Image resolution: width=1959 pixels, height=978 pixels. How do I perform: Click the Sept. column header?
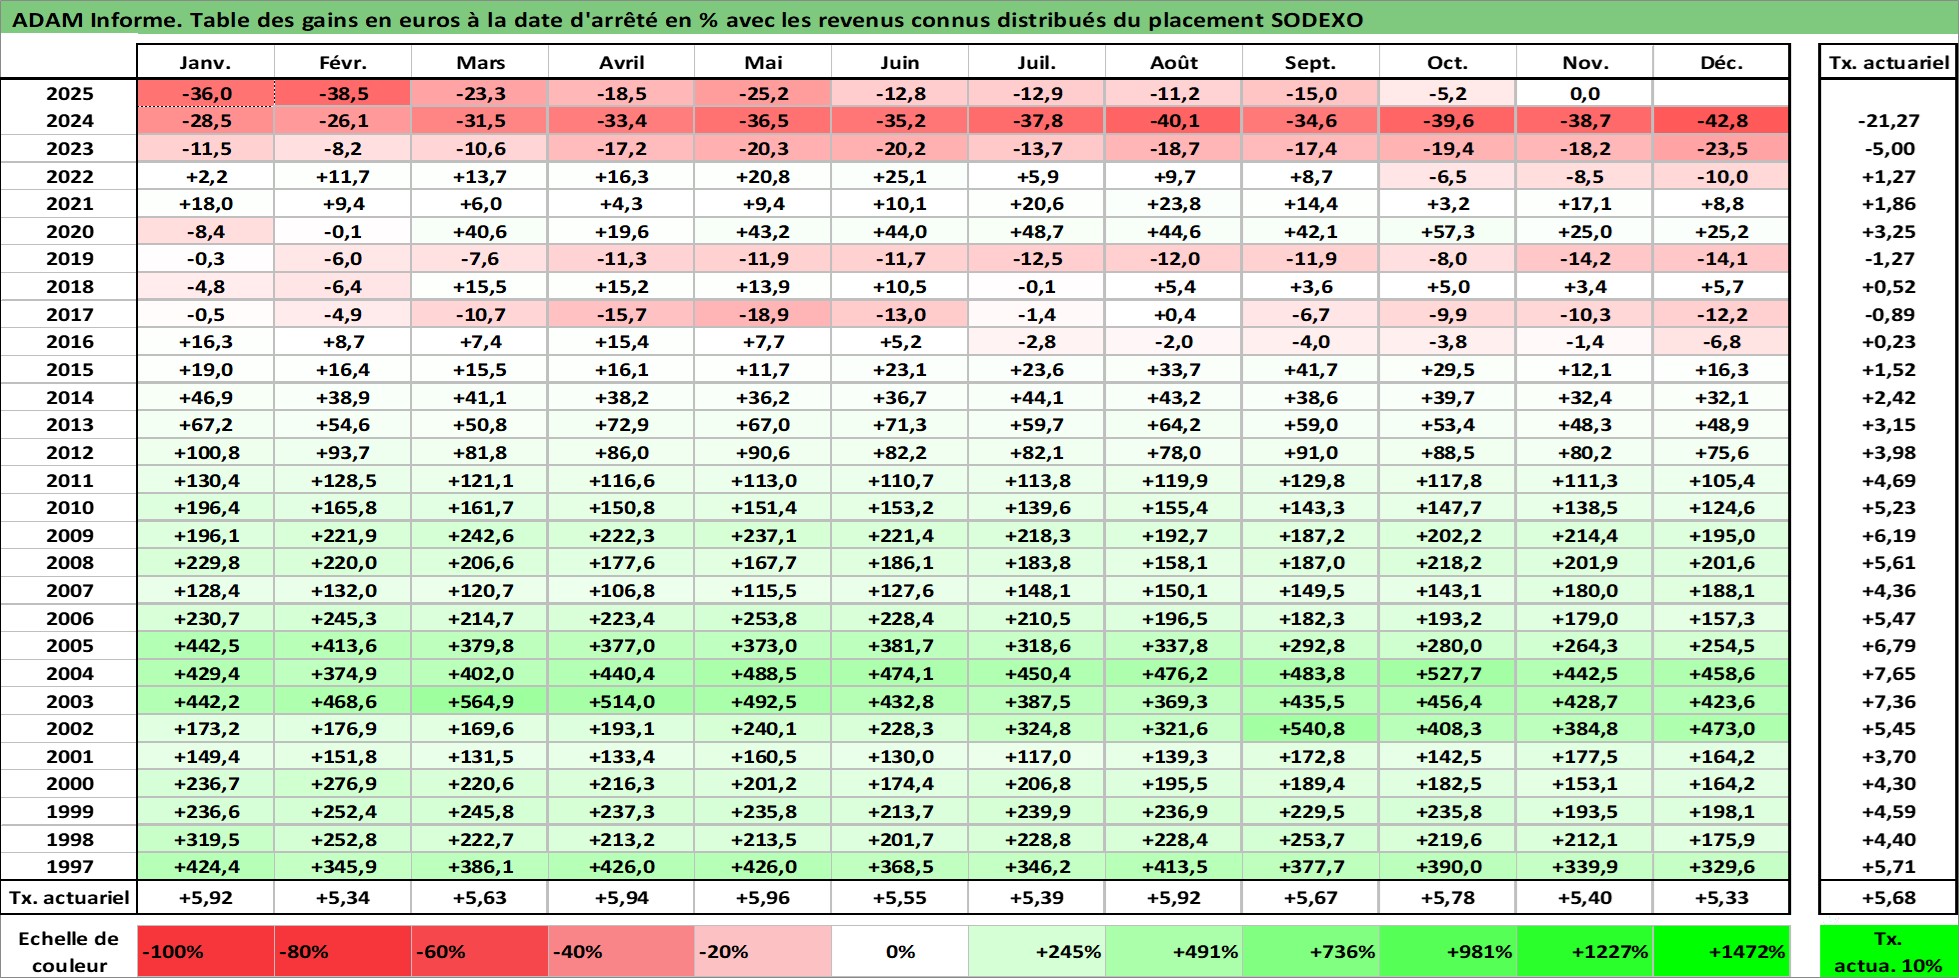pyautogui.click(x=1311, y=62)
